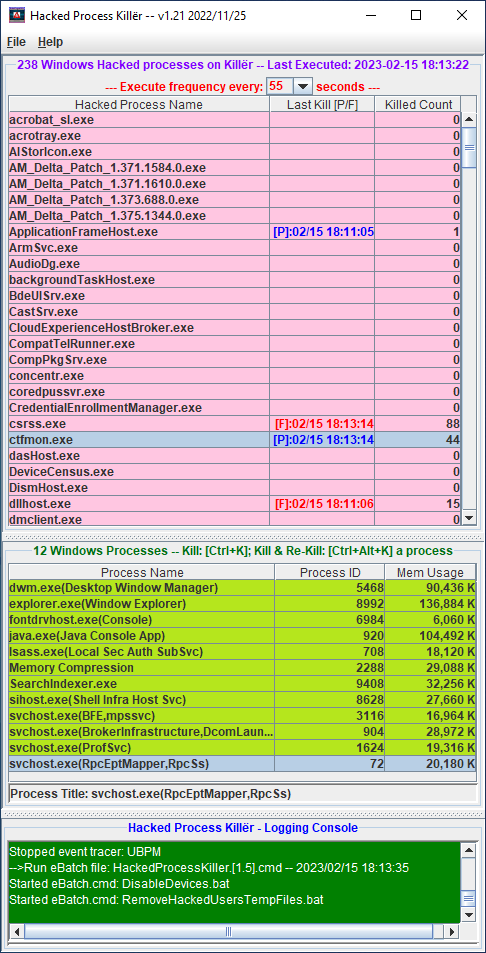The width and height of the screenshot is (486, 953).
Task: Click the frequency value field showing 55
Action: tap(280, 86)
